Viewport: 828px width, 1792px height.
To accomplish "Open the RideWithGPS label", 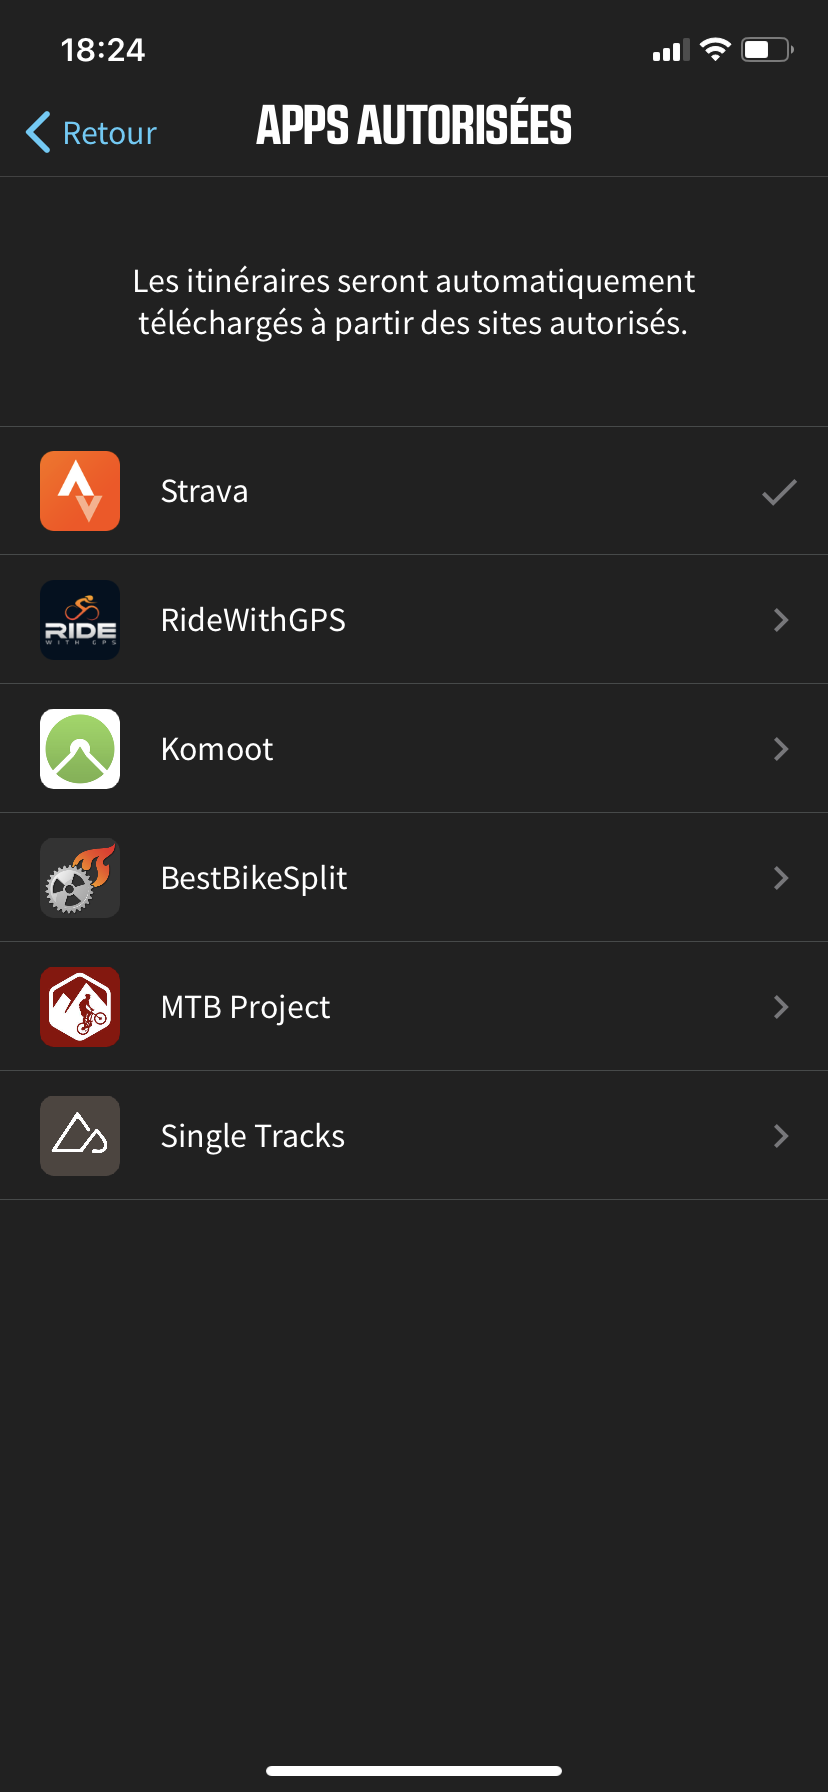I will click(x=253, y=620).
